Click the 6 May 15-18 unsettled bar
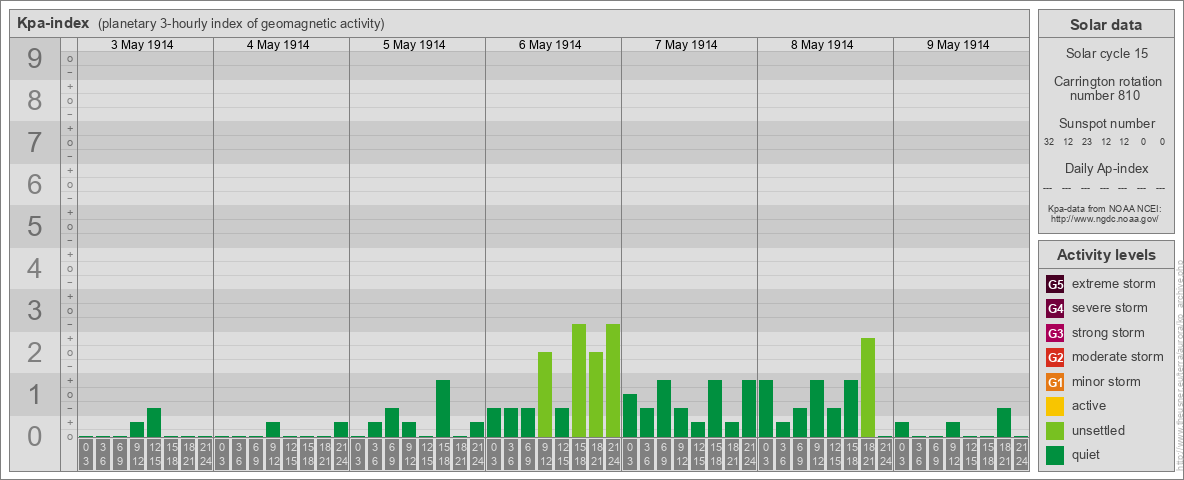 (x=579, y=380)
